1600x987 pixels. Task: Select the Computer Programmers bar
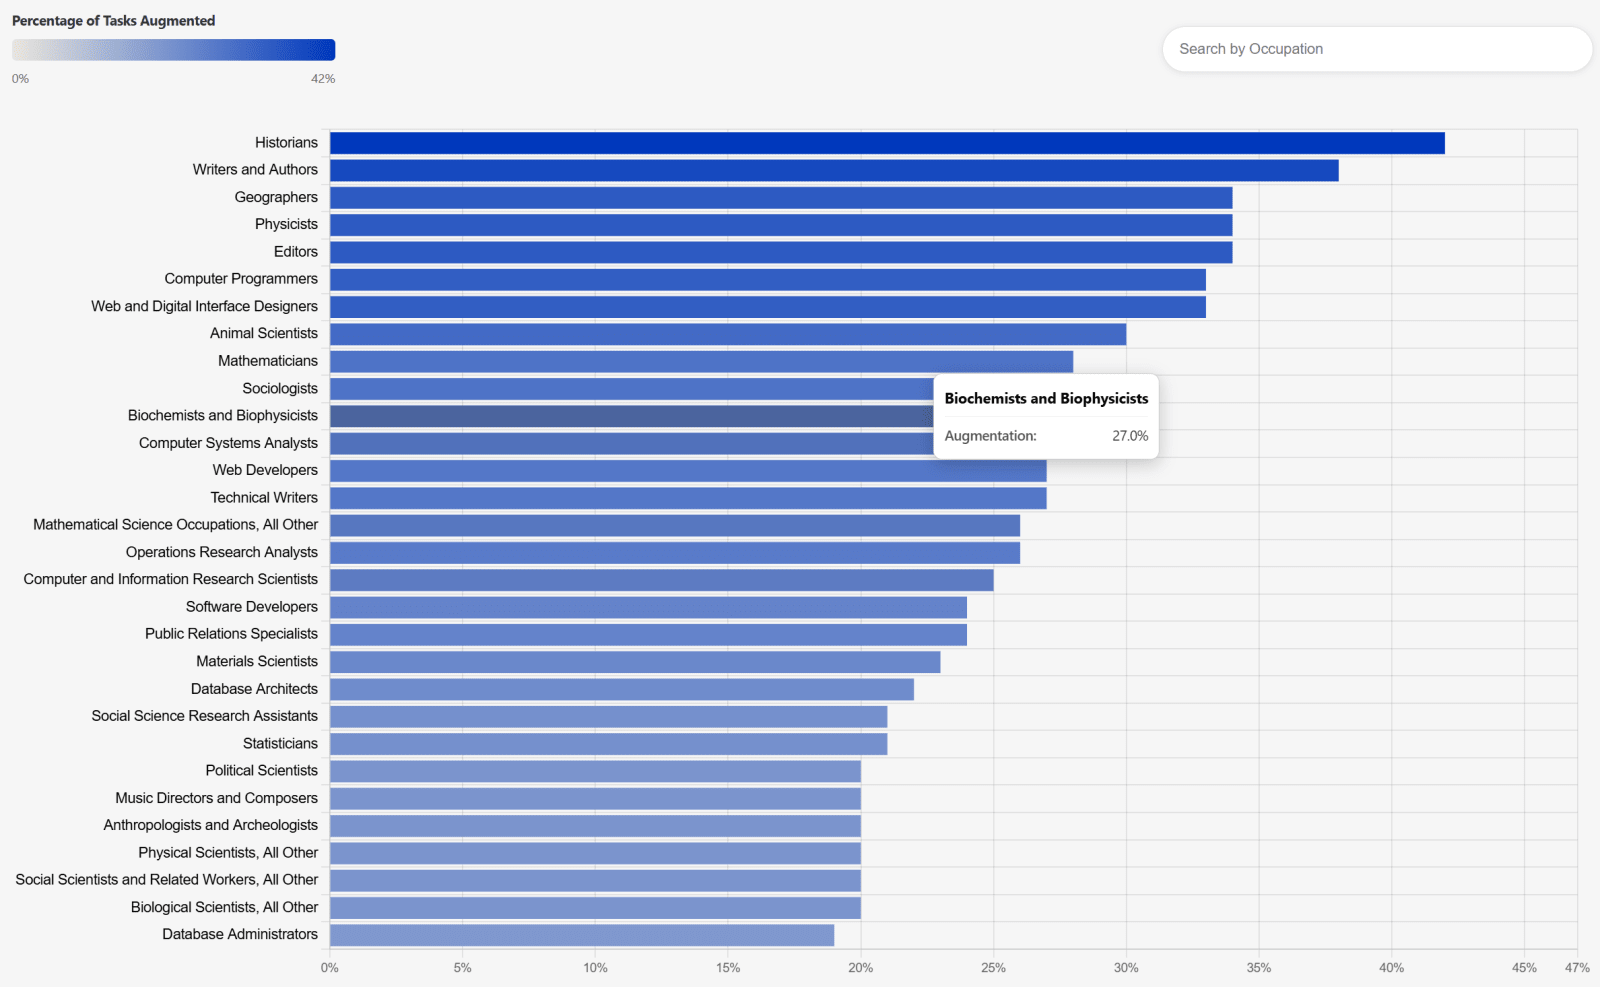pyautogui.click(x=767, y=279)
